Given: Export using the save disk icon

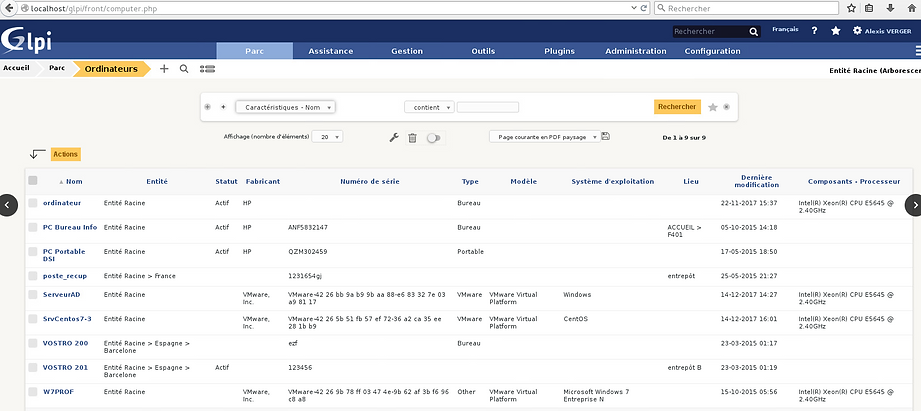Looking at the screenshot, I should [x=606, y=136].
